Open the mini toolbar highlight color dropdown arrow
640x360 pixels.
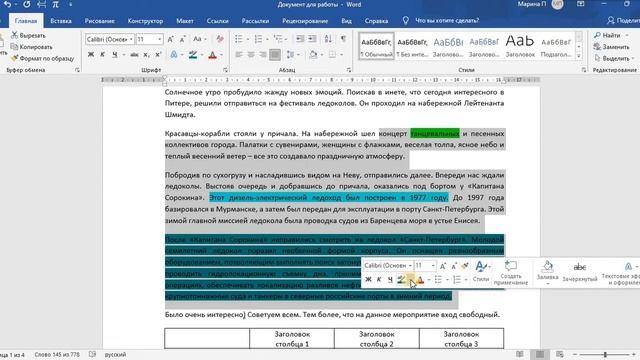(411, 280)
